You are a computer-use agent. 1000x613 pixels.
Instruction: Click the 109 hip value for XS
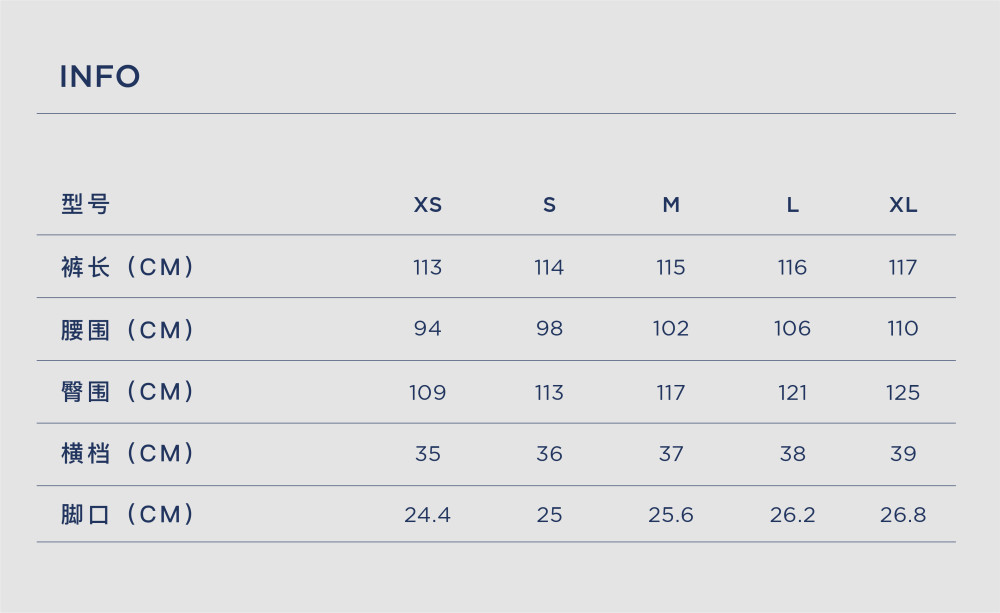tap(427, 392)
